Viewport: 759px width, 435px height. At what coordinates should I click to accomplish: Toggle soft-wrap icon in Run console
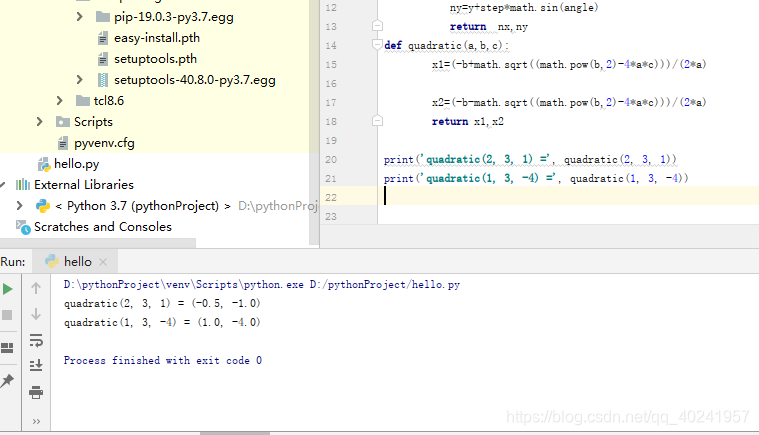pyautogui.click(x=36, y=340)
